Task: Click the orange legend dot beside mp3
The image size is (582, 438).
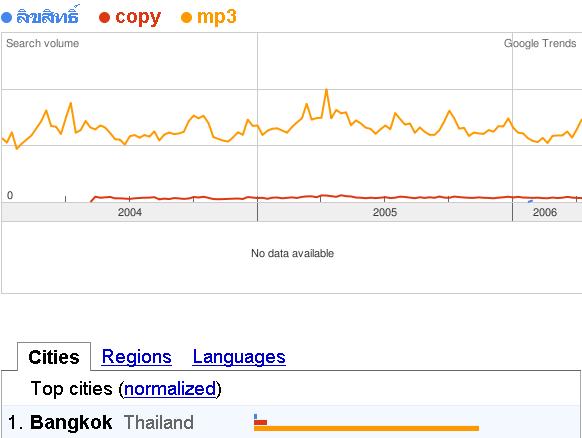Action: click(186, 17)
